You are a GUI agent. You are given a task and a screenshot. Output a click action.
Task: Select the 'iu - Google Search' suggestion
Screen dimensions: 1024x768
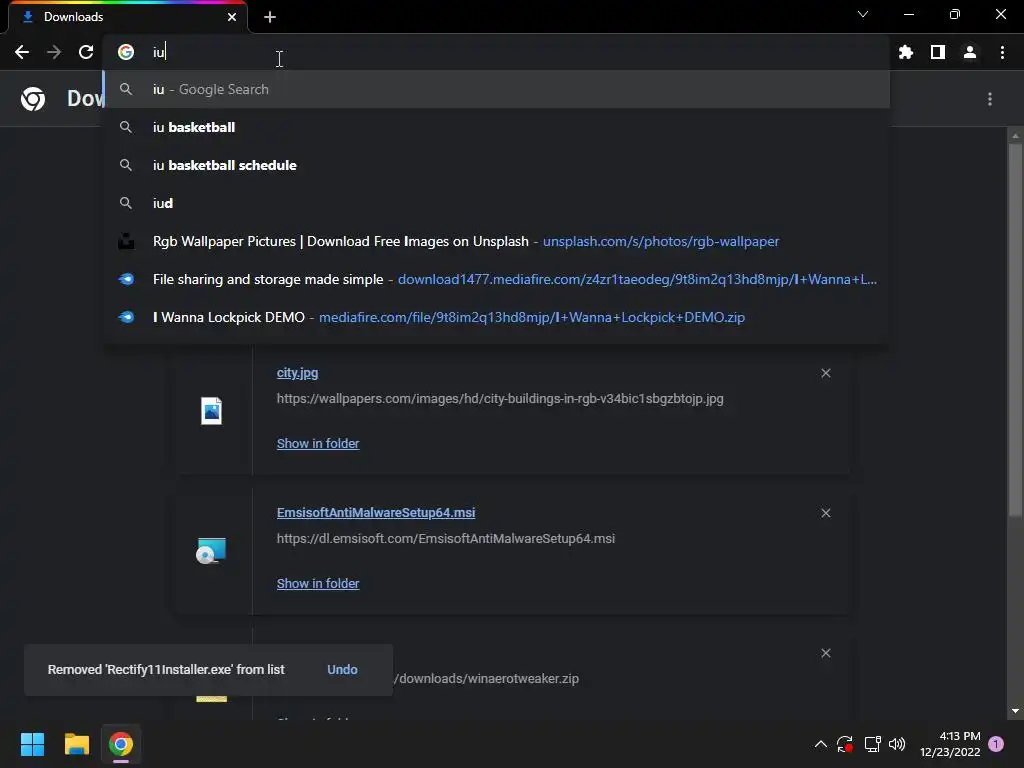(497, 89)
